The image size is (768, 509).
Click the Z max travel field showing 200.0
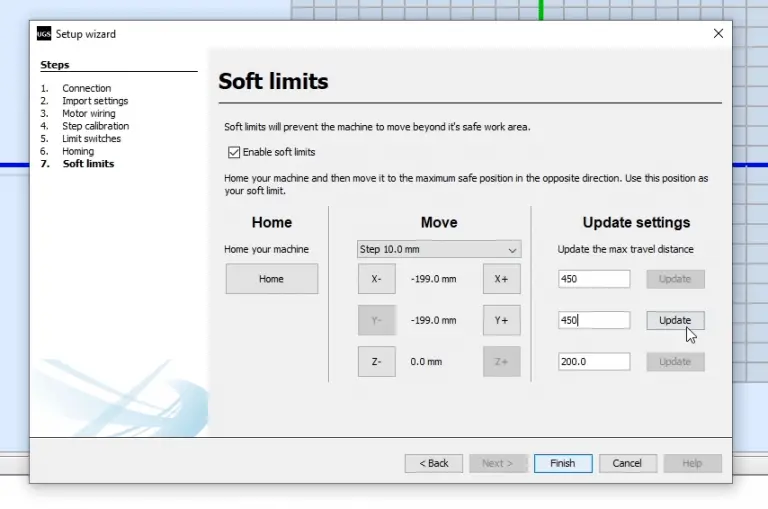pos(594,361)
